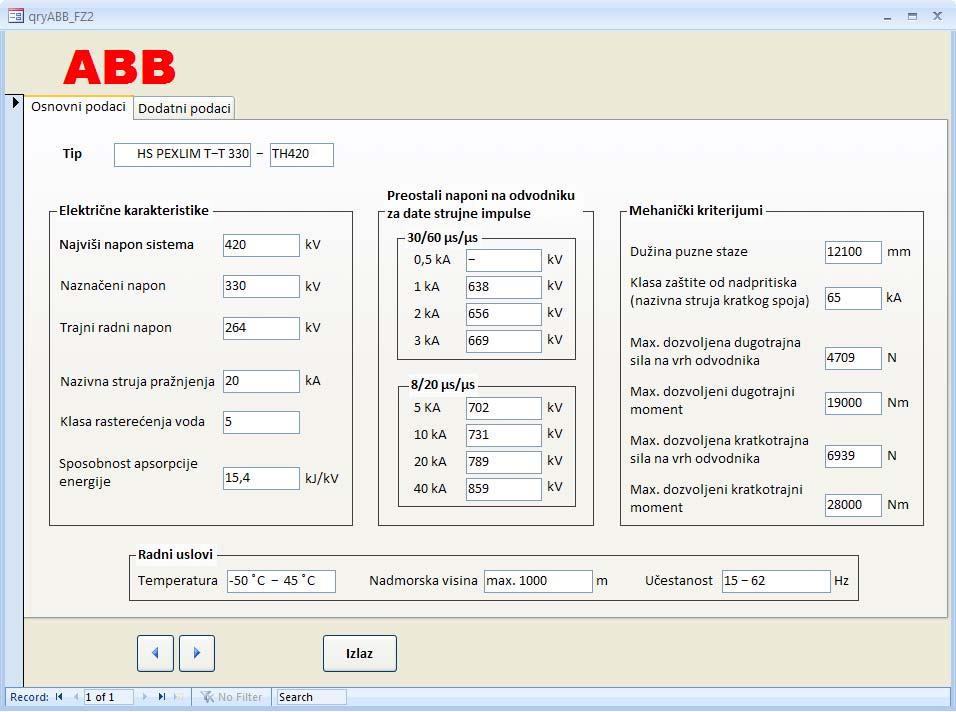This screenshot has height=712, width=956.
Task: Click the Izlaz button
Action: (360, 653)
